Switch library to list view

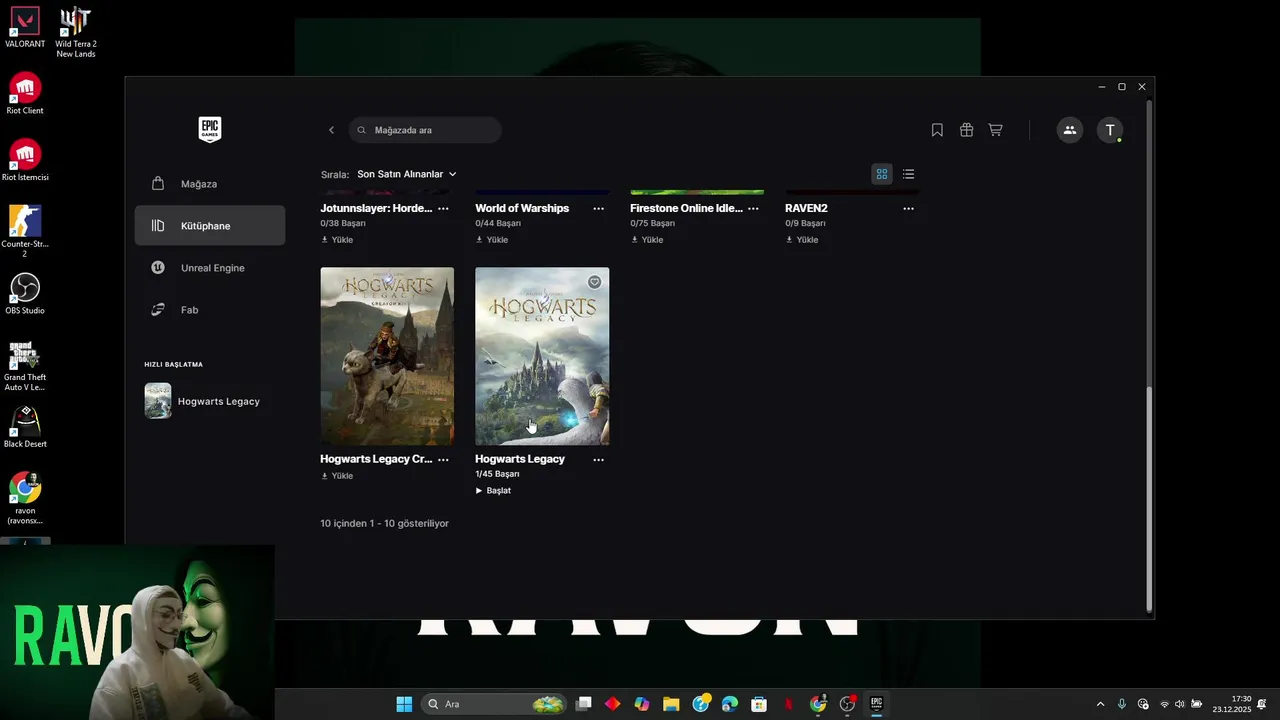pos(908,174)
